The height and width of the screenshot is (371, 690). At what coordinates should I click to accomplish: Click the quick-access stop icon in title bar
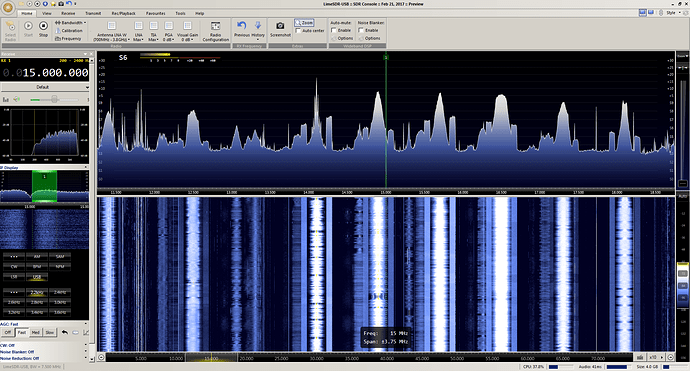[37, 4]
